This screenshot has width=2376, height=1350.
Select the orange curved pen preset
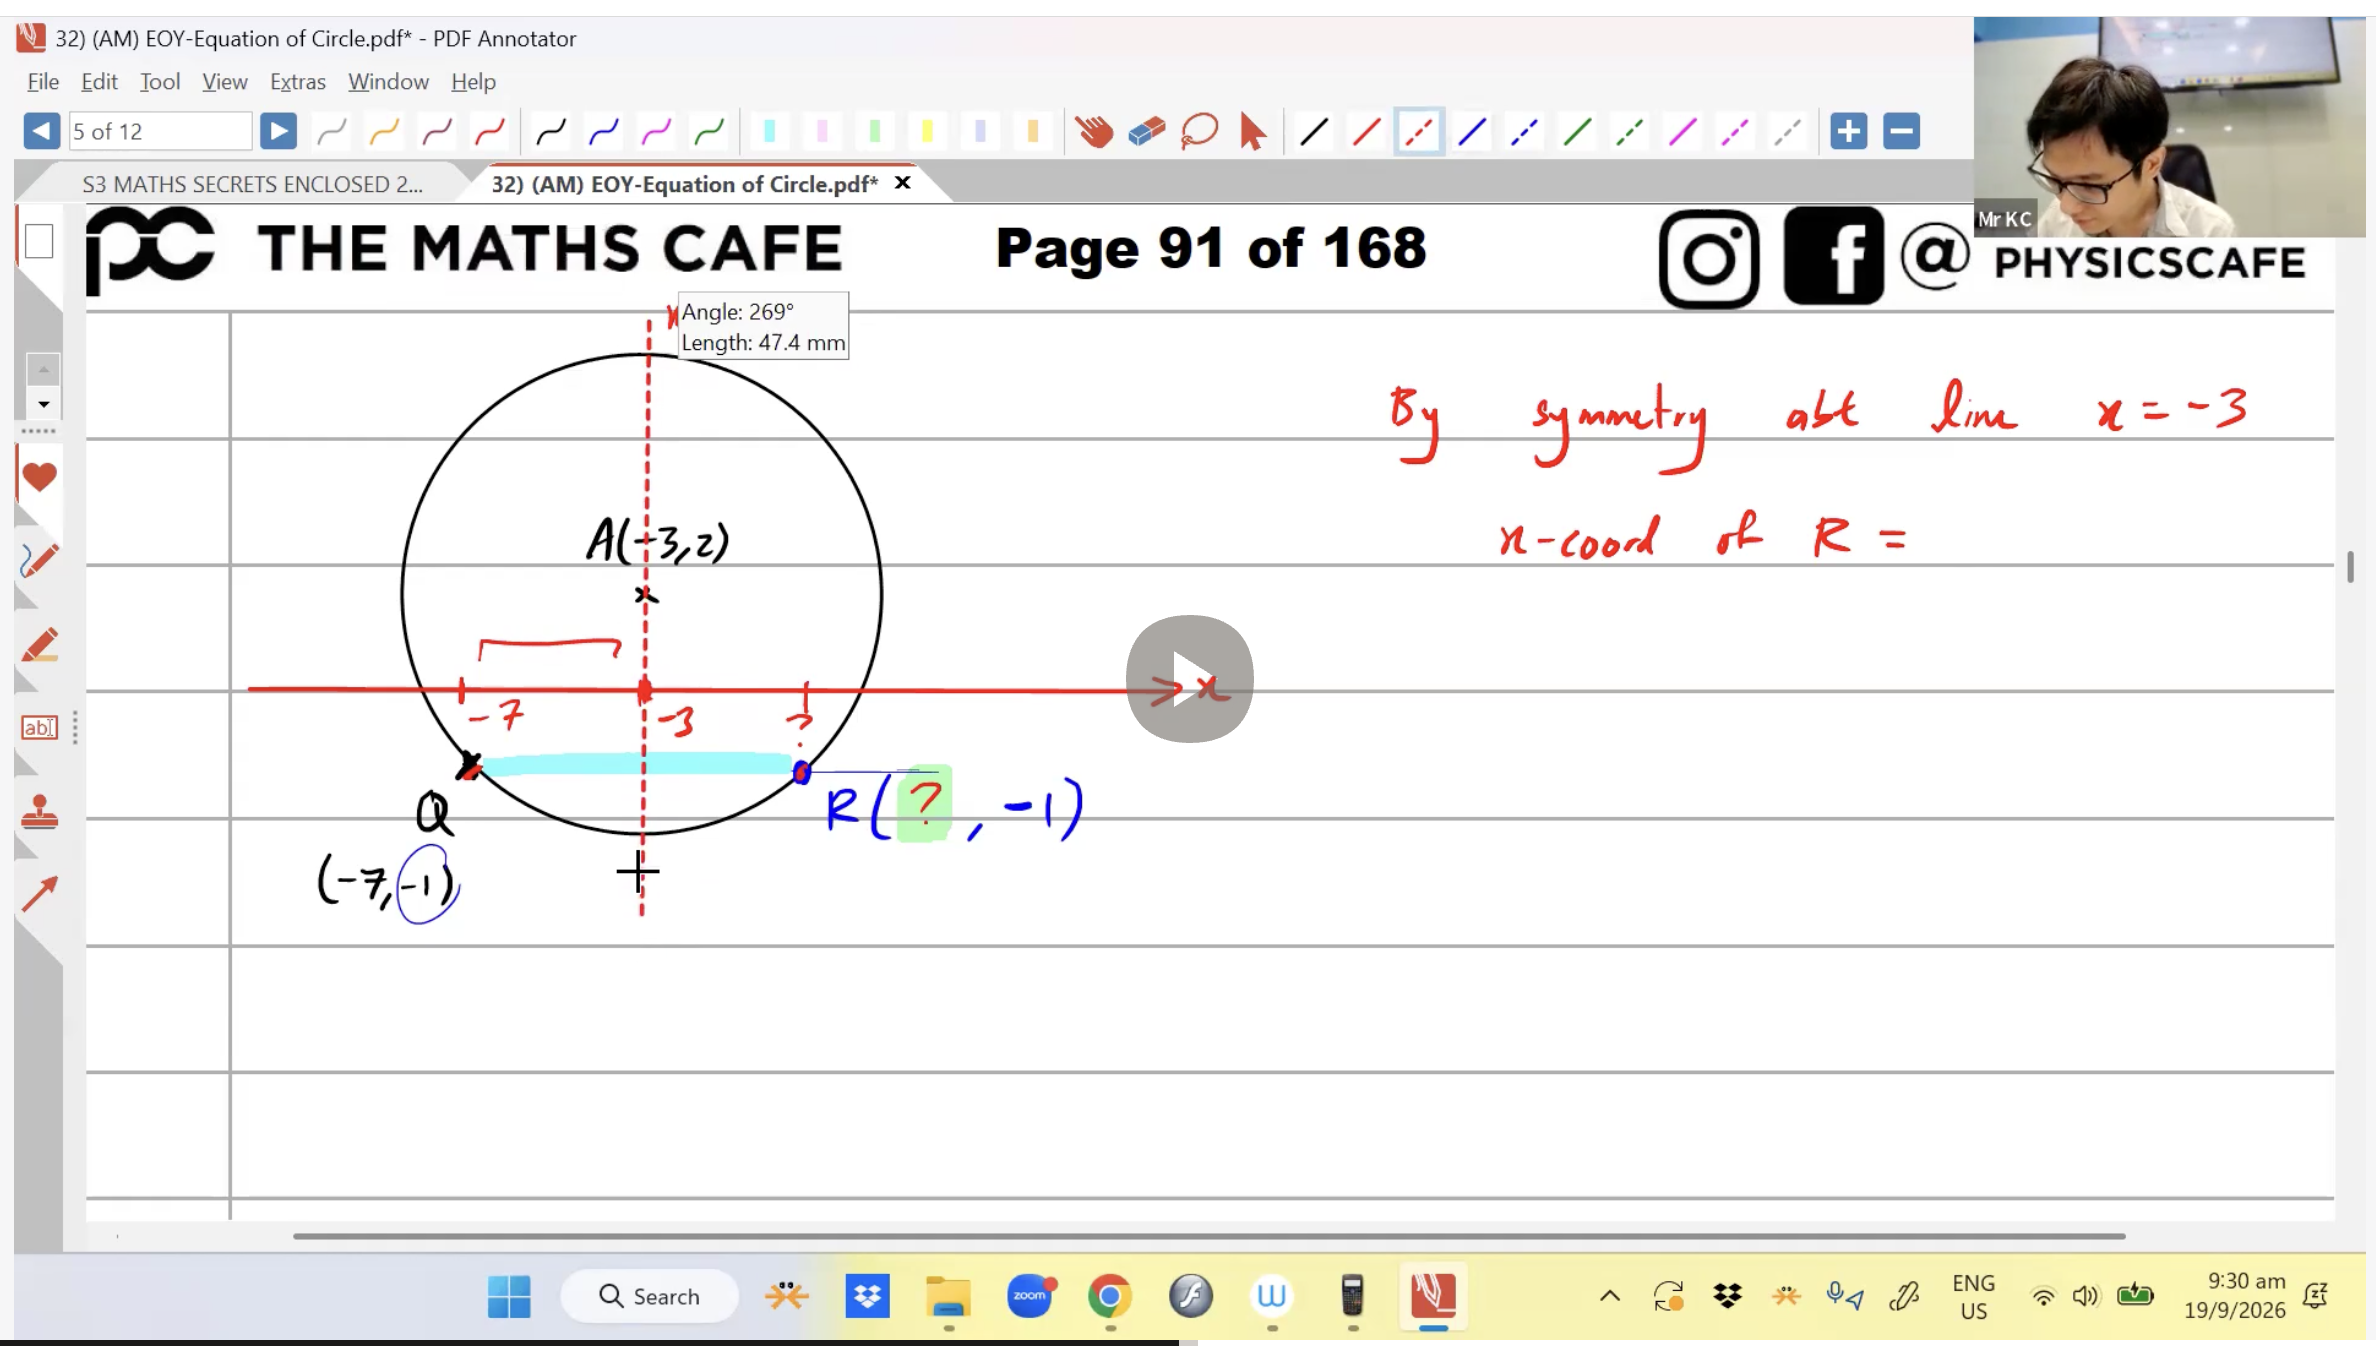click(384, 131)
